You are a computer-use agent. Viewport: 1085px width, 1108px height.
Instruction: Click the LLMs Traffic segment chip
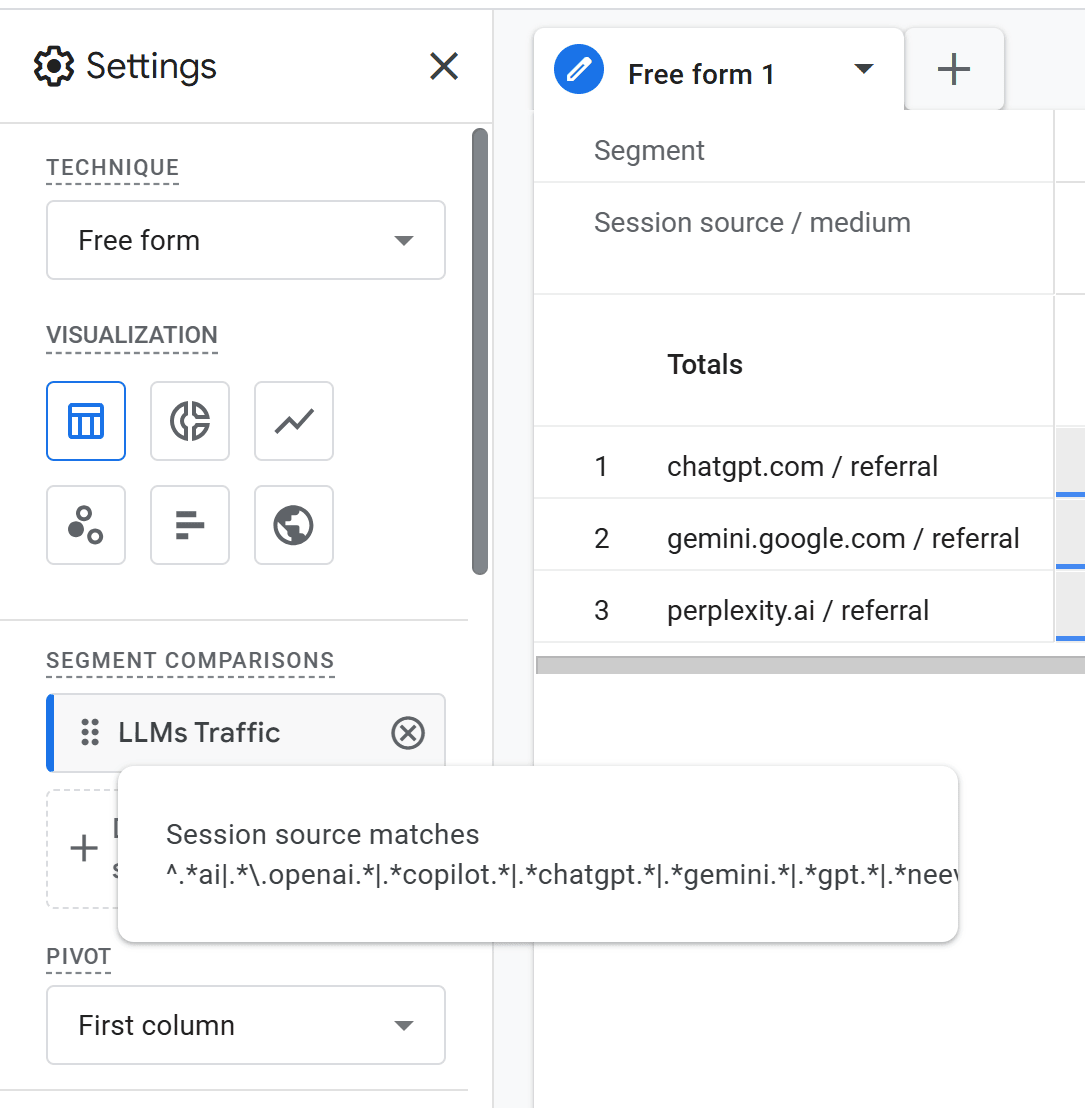(246, 733)
